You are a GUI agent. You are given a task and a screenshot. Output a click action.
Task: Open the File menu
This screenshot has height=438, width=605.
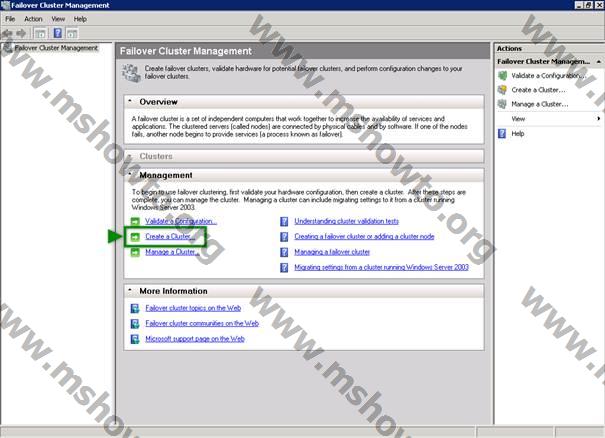coord(10,19)
